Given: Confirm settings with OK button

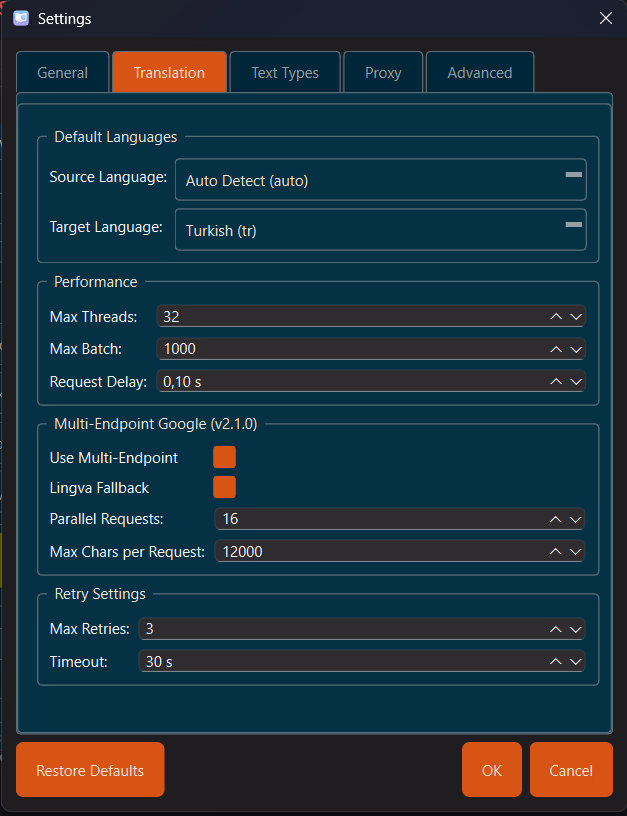Looking at the screenshot, I should point(491,770).
